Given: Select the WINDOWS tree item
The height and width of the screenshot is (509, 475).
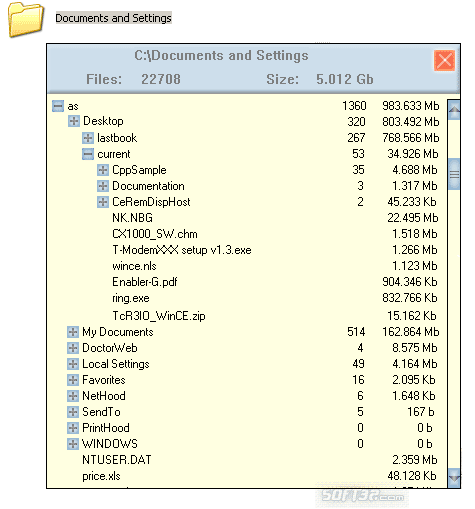Looking at the screenshot, I should (x=110, y=444).
